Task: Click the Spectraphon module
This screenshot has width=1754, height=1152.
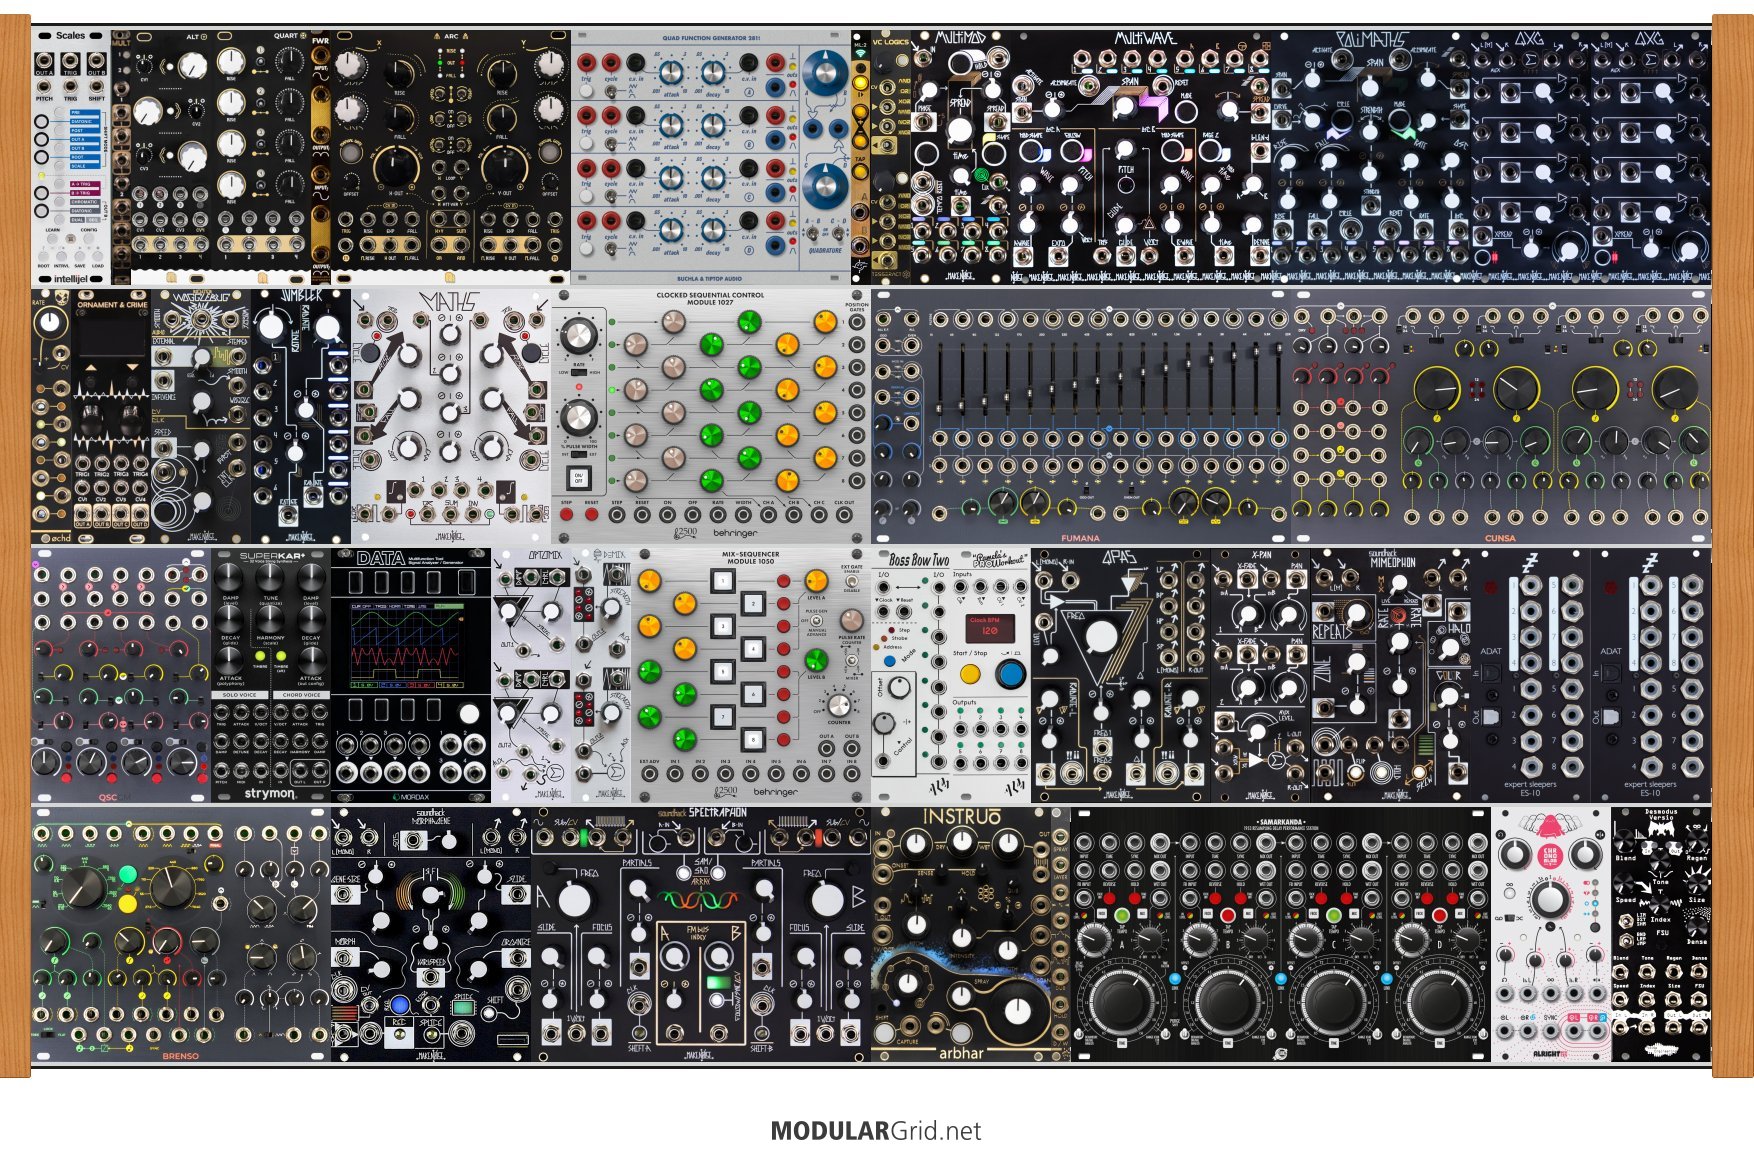Action: coord(701,934)
